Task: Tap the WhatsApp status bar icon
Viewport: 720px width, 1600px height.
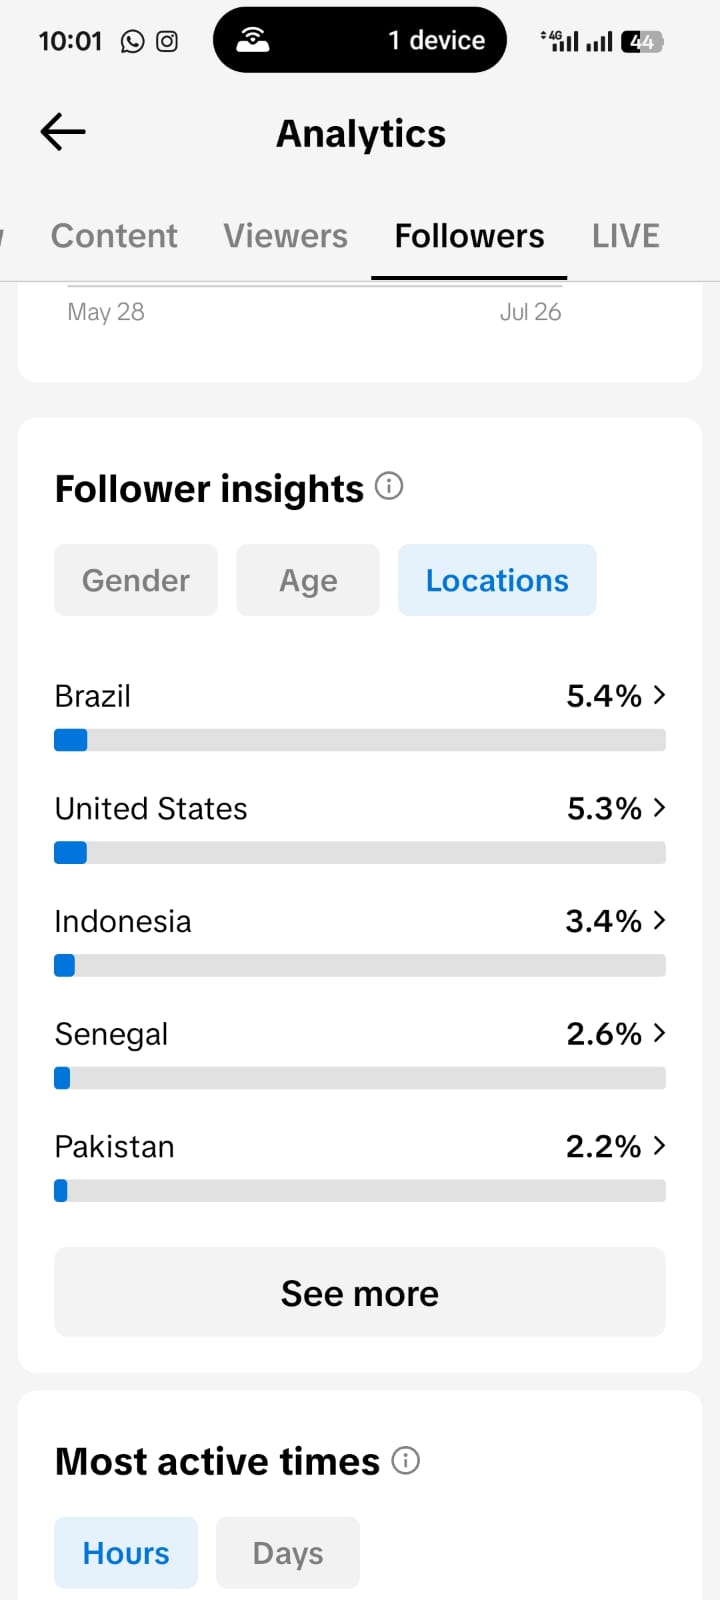Action: [132, 41]
